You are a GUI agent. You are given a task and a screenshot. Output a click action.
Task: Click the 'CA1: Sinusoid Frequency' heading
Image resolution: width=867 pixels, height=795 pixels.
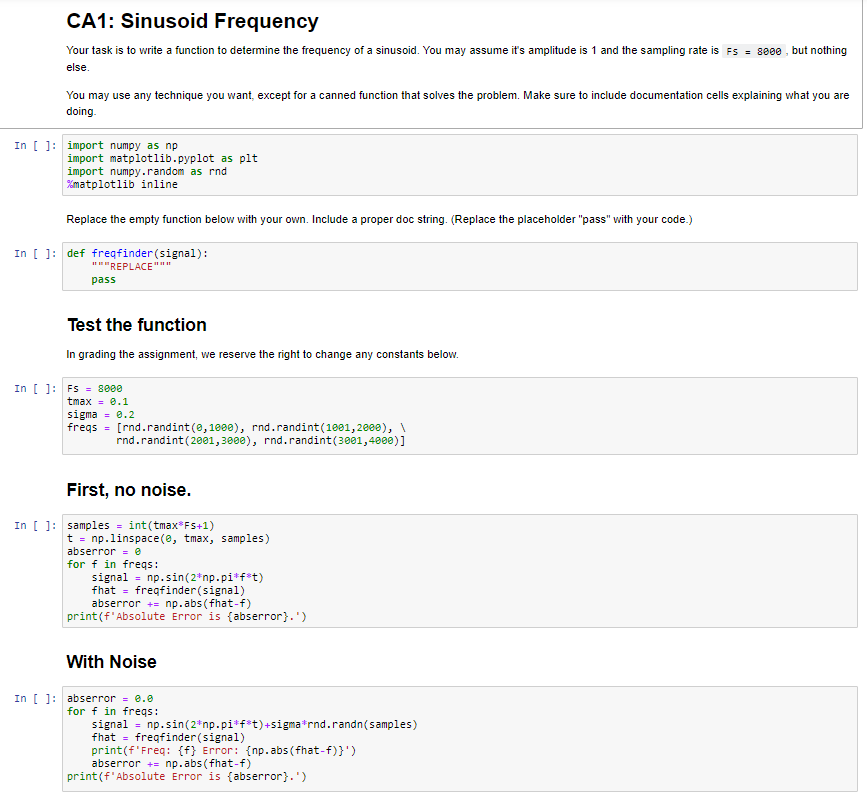tap(192, 21)
